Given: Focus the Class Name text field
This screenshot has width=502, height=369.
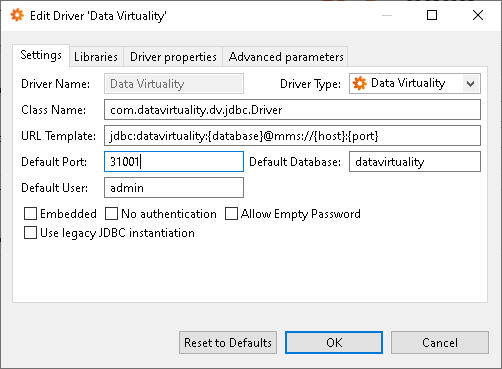Looking at the screenshot, I should click(x=292, y=110).
